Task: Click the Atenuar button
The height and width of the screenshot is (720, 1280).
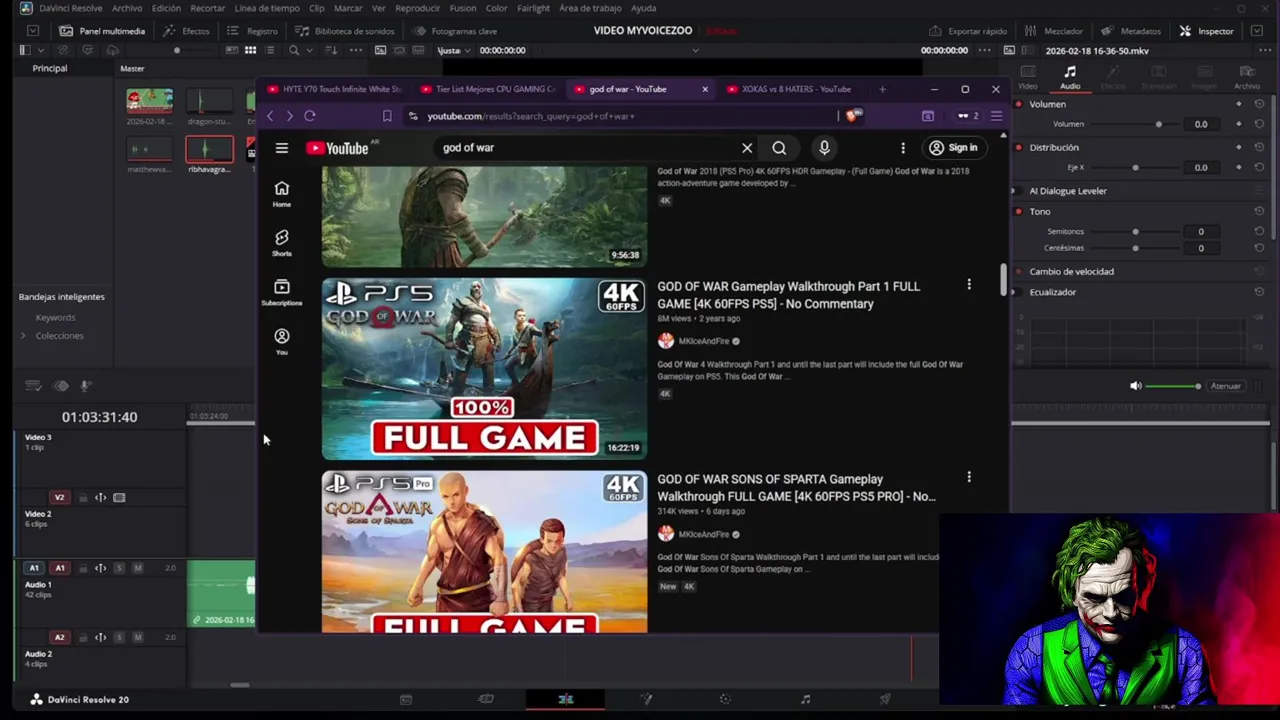Action: pos(1226,386)
